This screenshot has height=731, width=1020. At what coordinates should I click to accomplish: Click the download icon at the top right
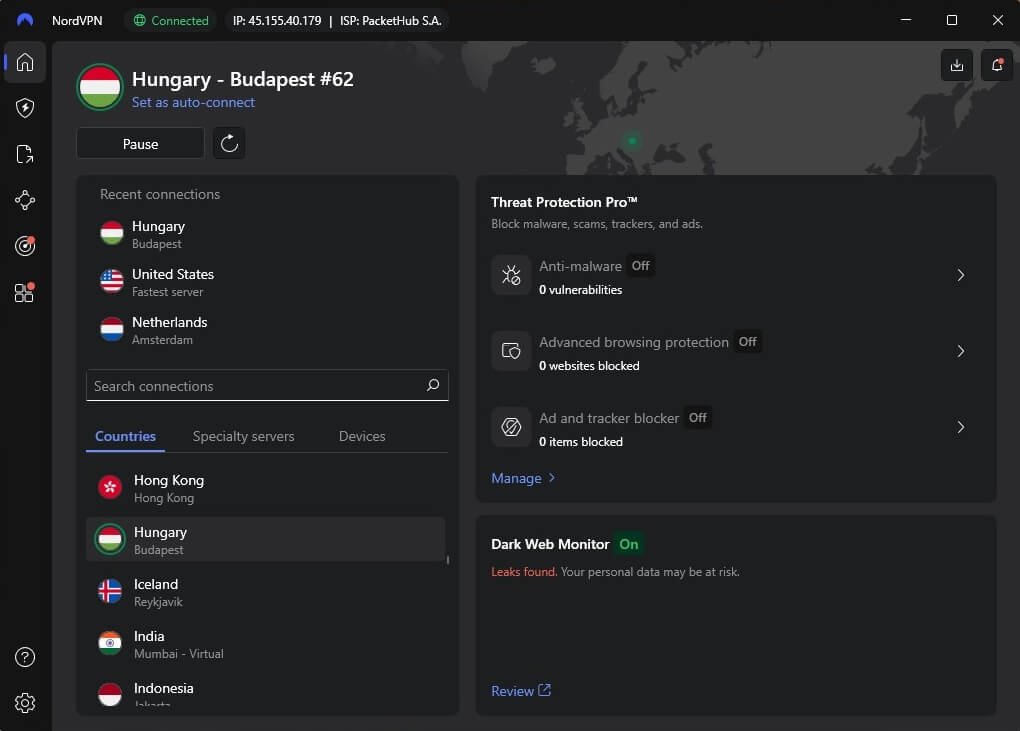(x=956, y=64)
